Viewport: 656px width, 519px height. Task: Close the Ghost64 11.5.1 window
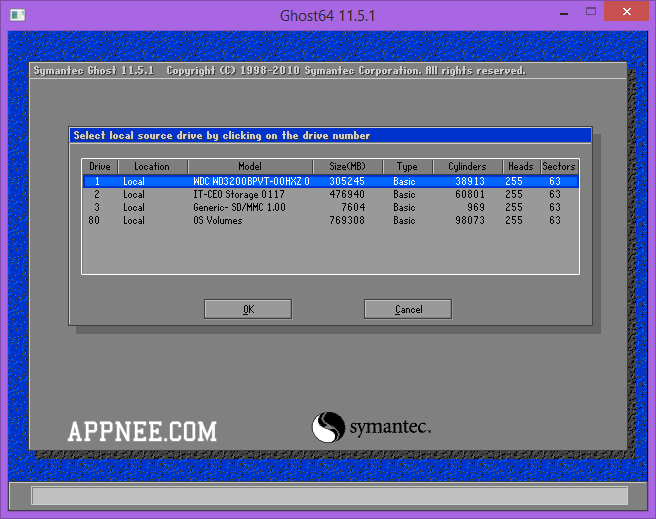click(627, 11)
